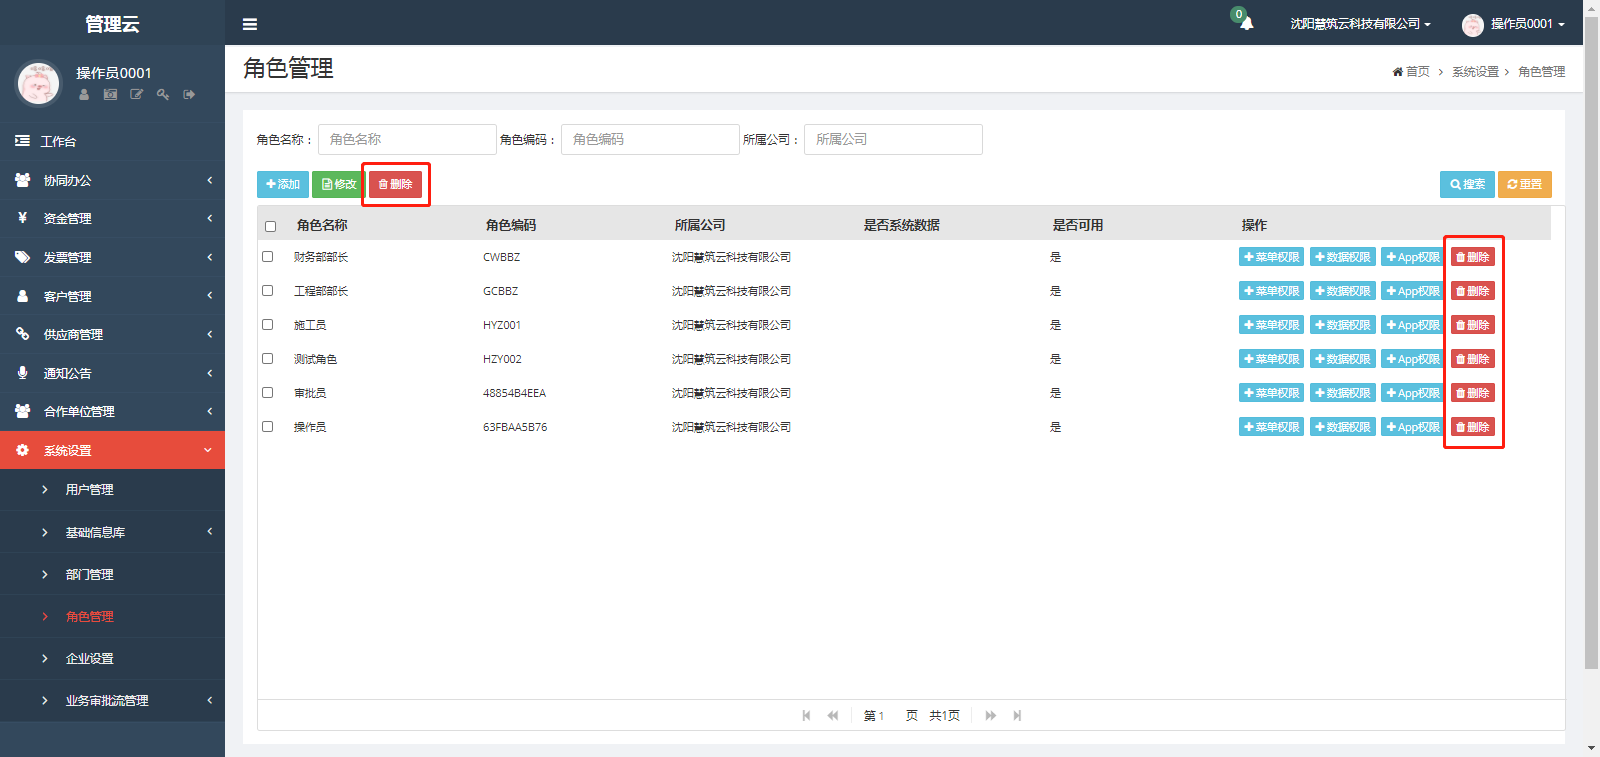
Task: Click the red 删除 toolbar button
Action: point(395,184)
